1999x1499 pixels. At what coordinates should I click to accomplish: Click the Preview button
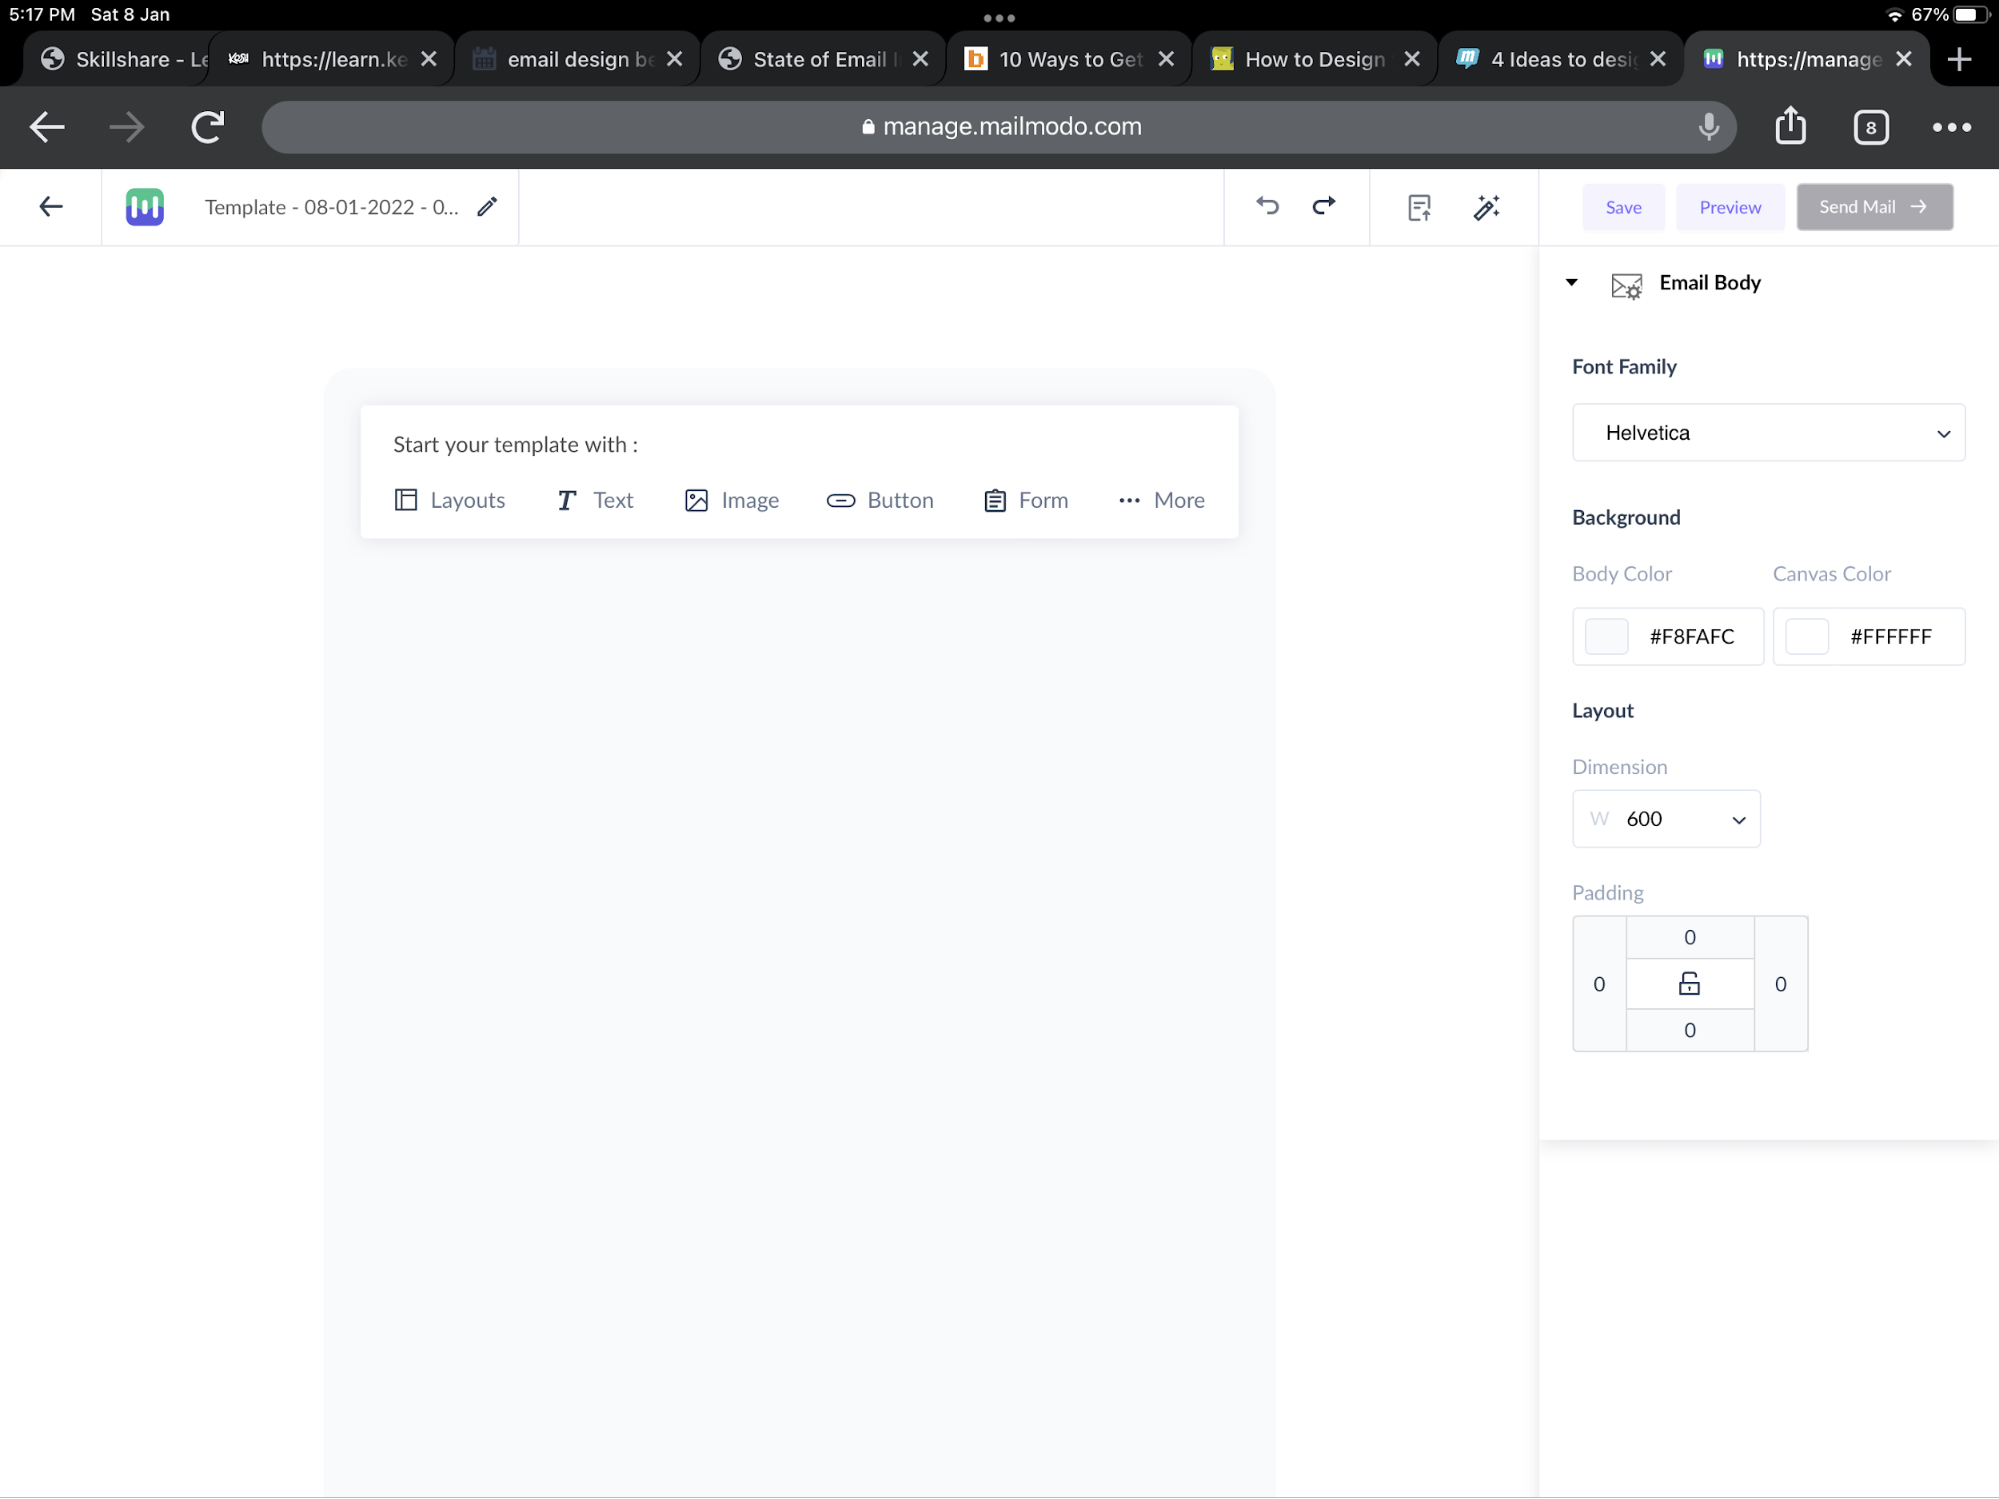[x=1730, y=207]
